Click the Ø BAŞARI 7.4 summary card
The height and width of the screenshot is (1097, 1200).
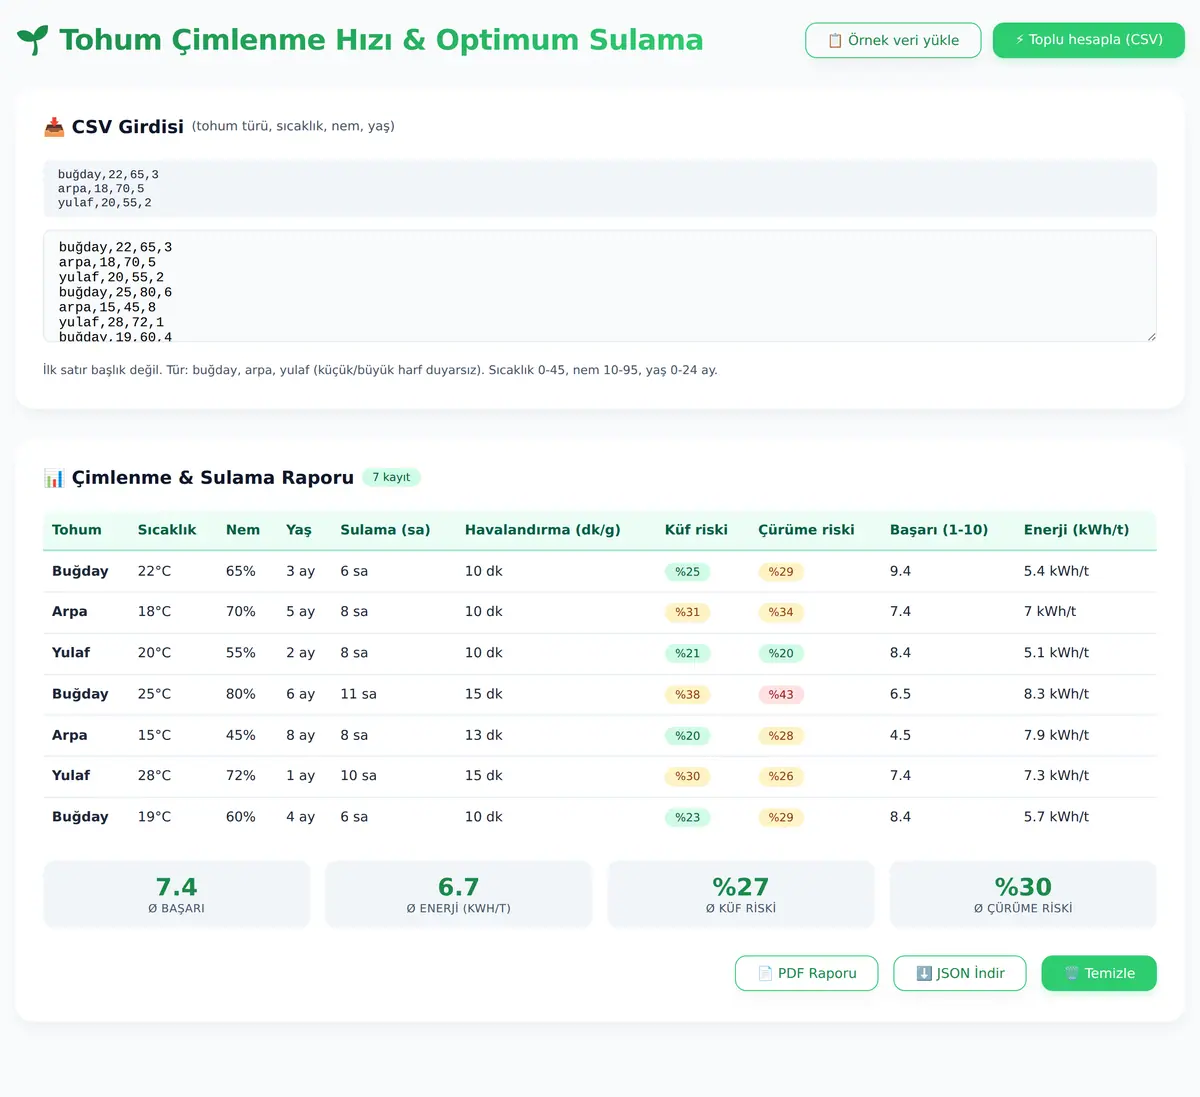coord(177,894)
